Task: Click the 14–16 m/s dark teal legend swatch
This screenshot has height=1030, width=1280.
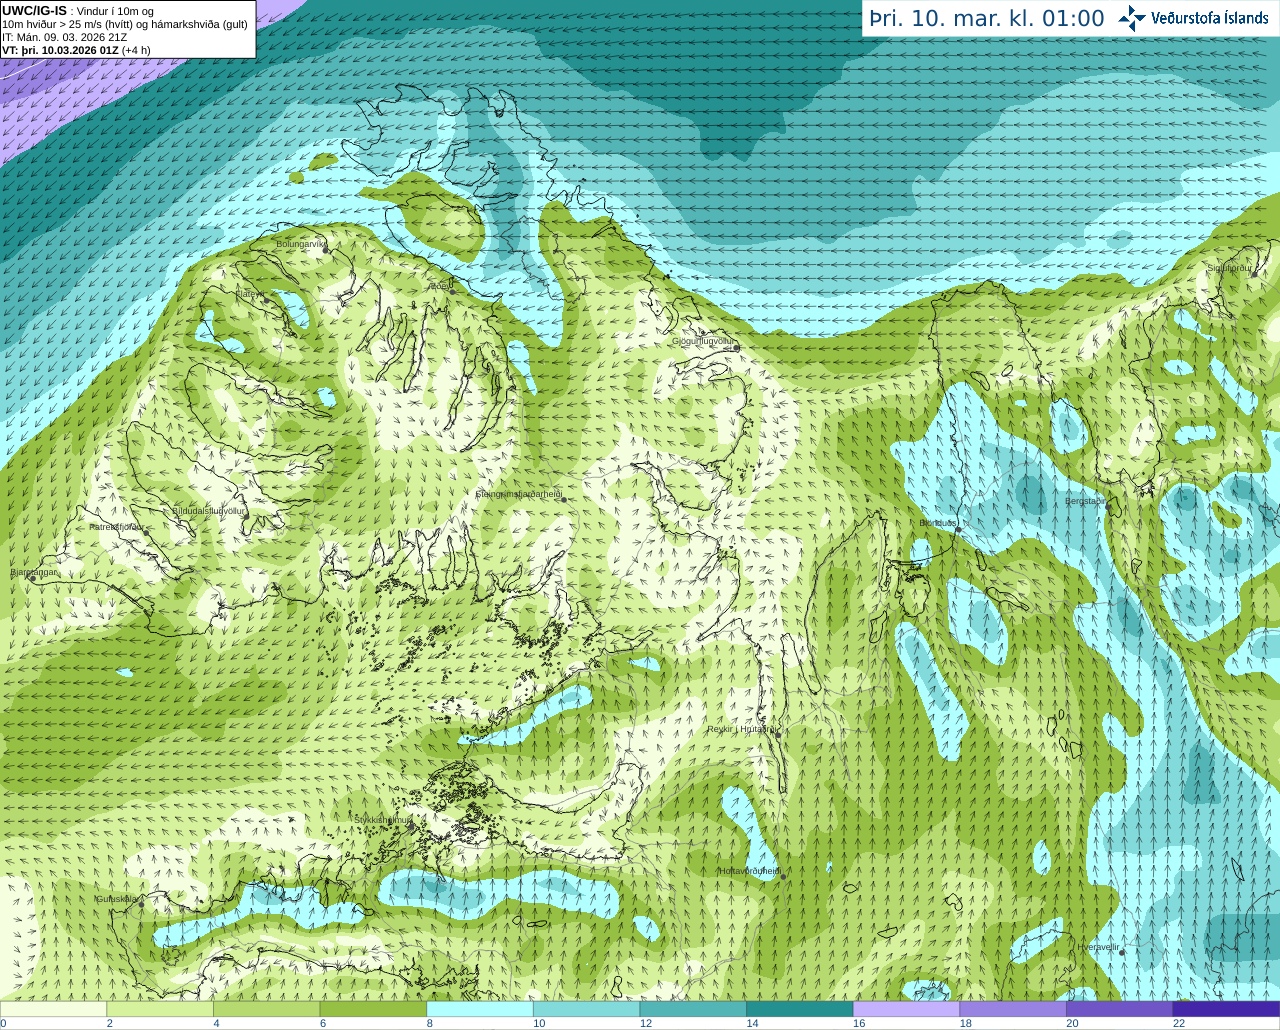Action: [799, 1009]
